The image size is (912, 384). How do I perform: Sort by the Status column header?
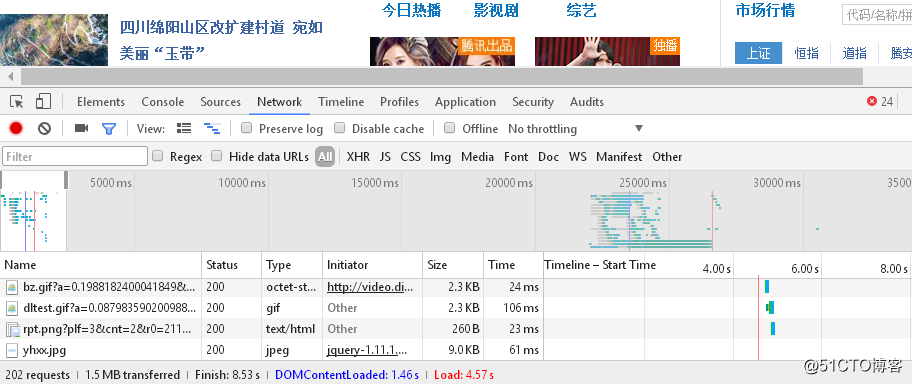[232, 265]
